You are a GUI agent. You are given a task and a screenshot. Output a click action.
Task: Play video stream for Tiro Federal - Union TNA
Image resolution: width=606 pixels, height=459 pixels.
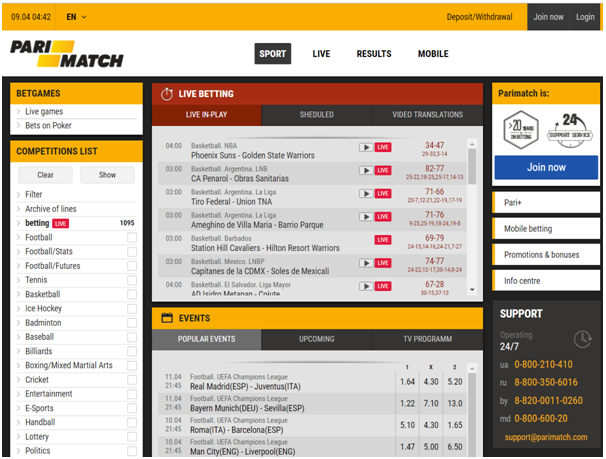366,194
